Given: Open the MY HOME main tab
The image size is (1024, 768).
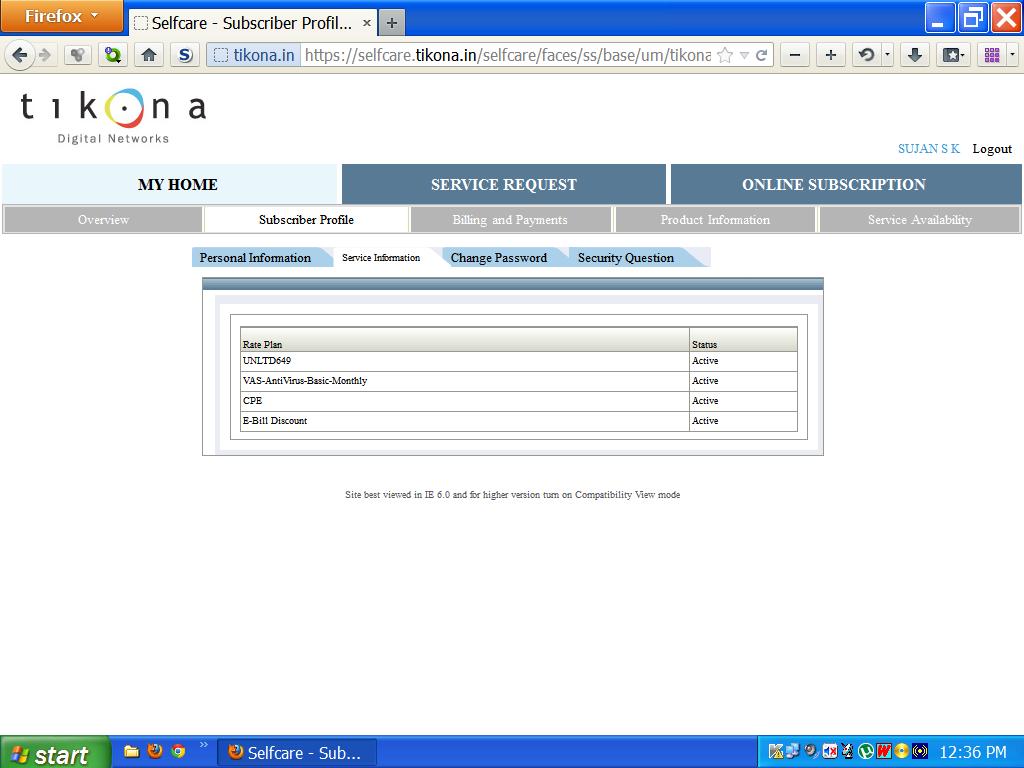Looking at the screenshot, I should click(170, 184).
